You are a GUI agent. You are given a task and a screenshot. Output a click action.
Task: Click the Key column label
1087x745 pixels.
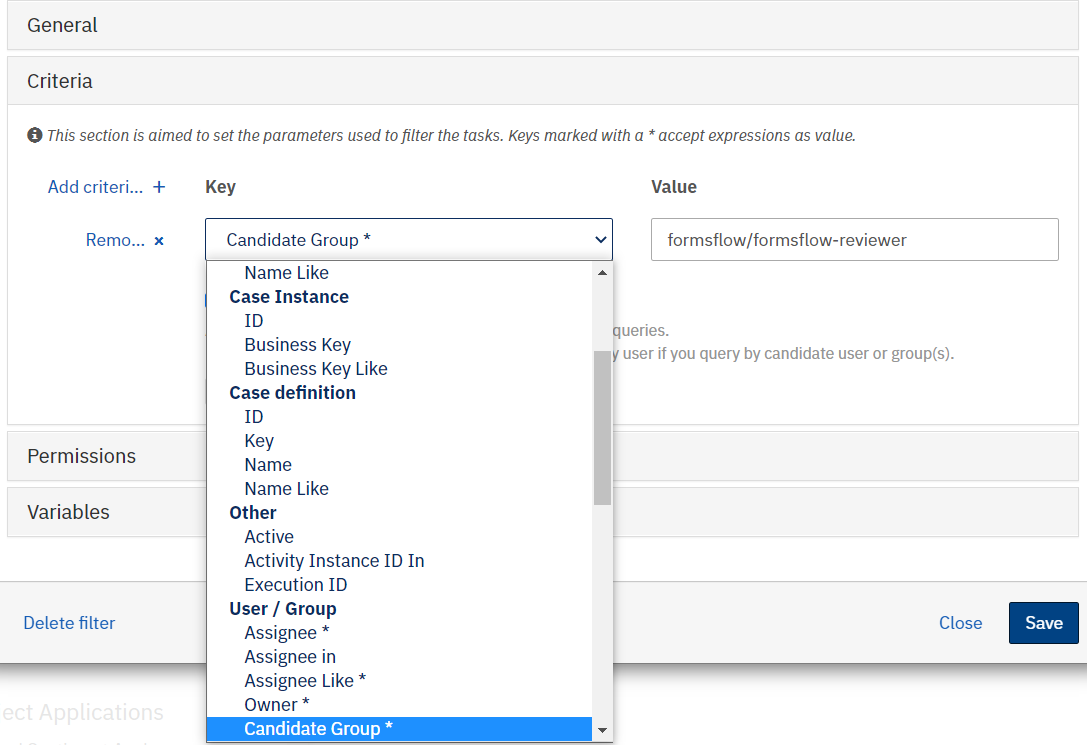220,187
